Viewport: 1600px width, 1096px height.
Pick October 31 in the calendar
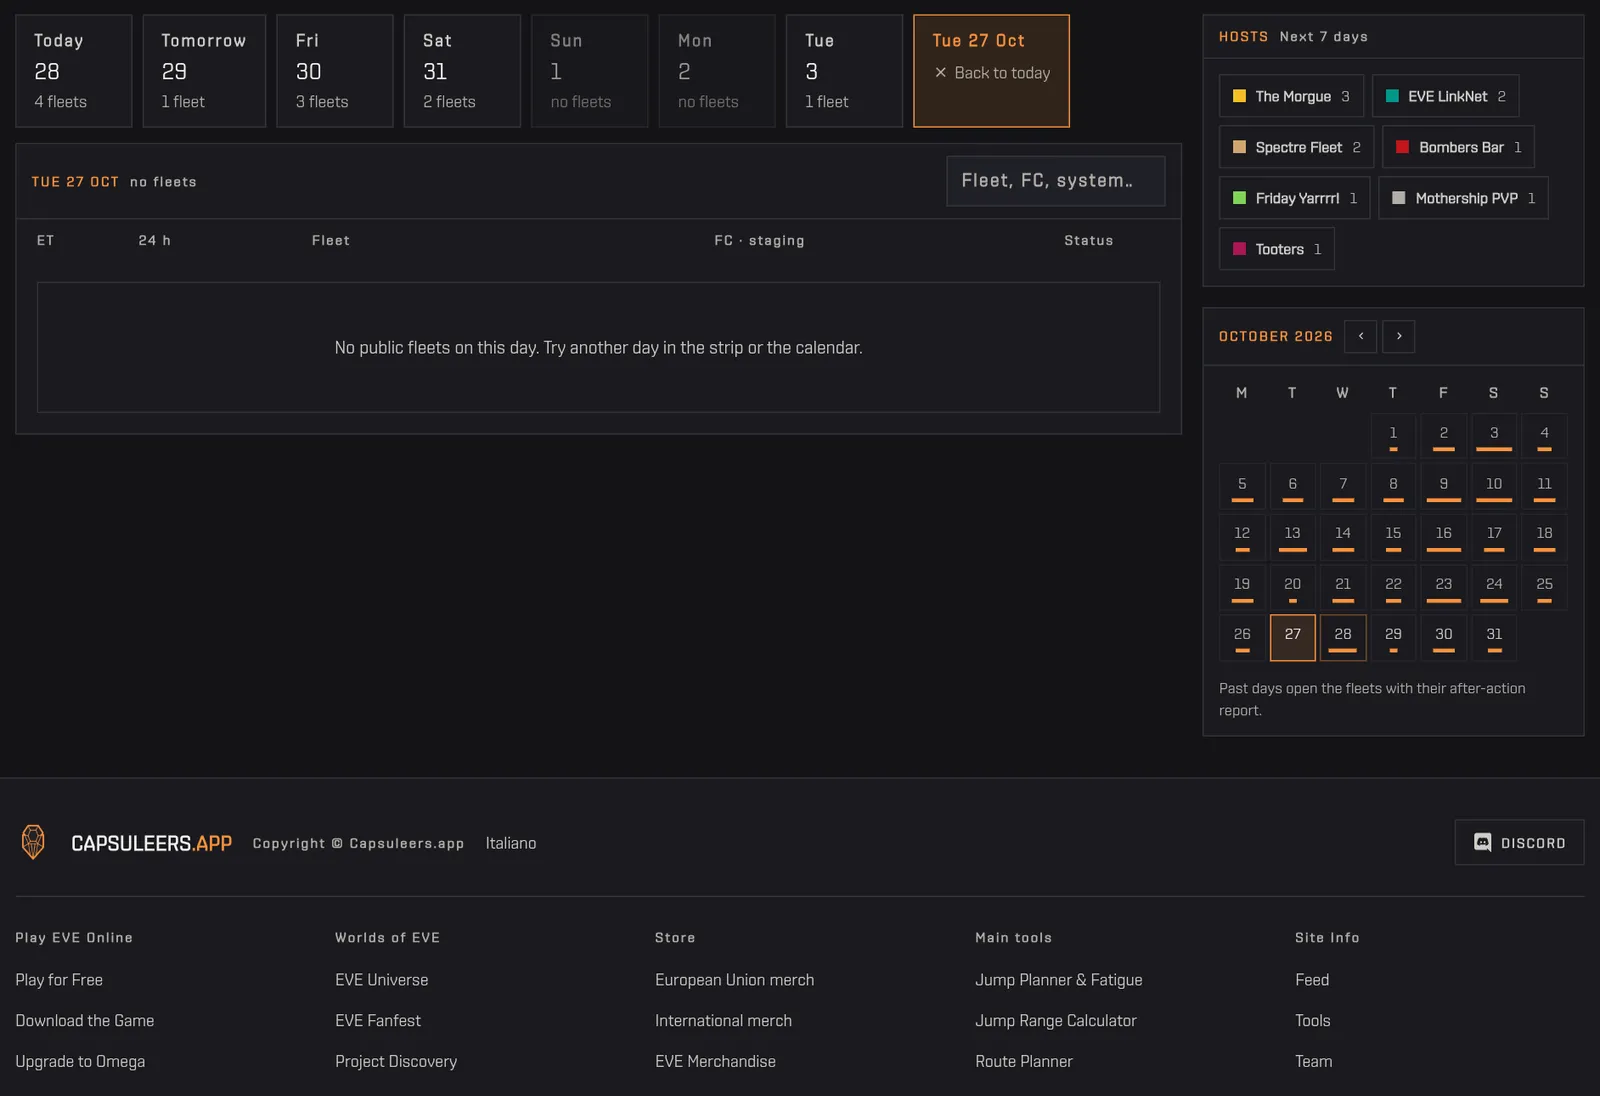pos(1494,638)
